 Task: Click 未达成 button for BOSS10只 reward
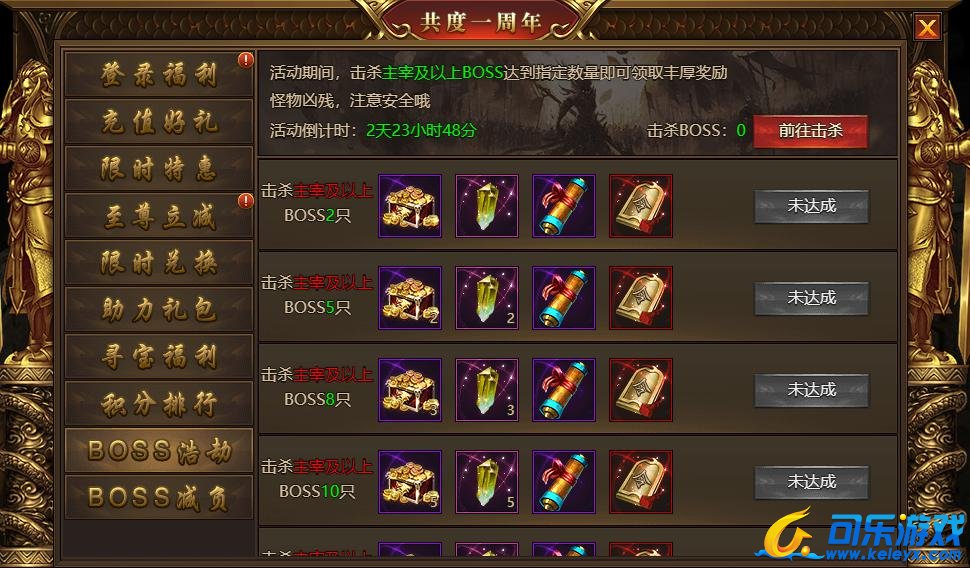tap(812, 482)
